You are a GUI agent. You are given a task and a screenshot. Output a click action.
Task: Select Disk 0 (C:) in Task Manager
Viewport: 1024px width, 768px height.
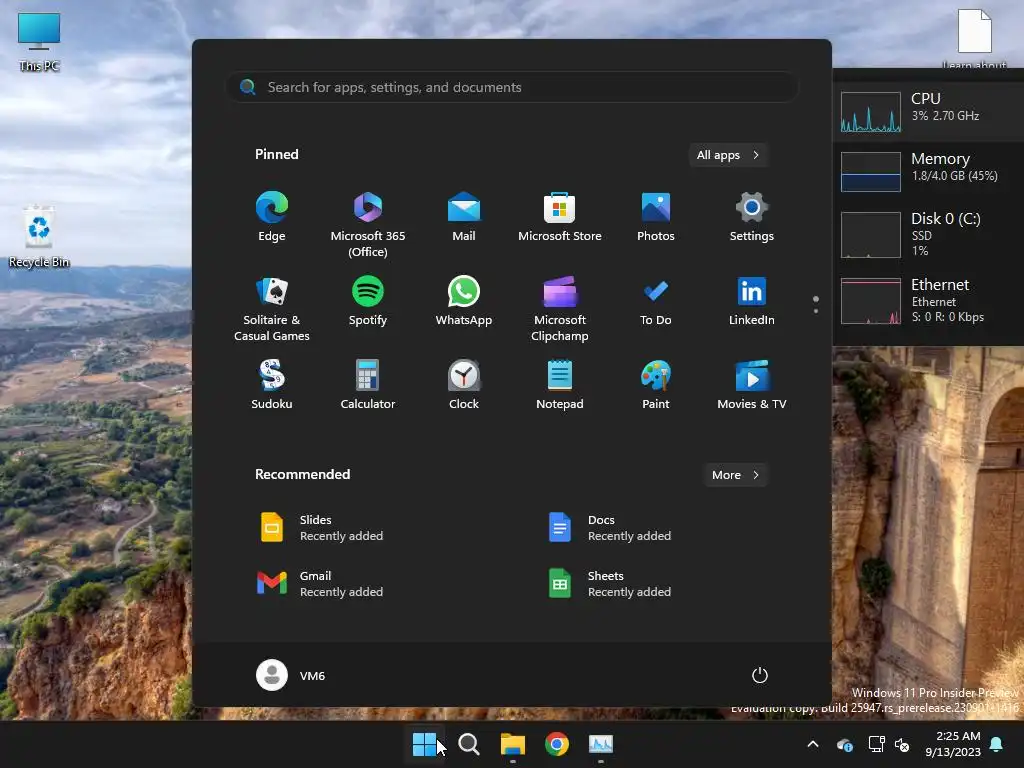(929, 233)
